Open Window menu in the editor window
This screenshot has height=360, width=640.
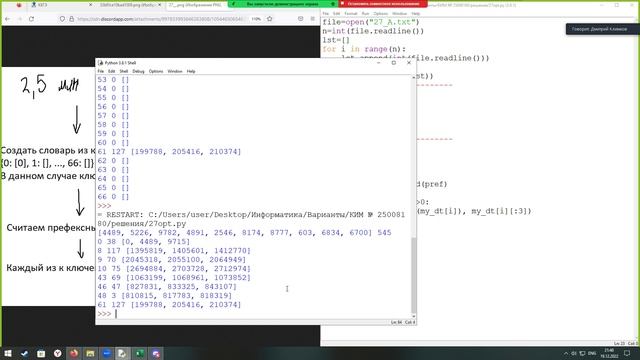coord(399,13)
